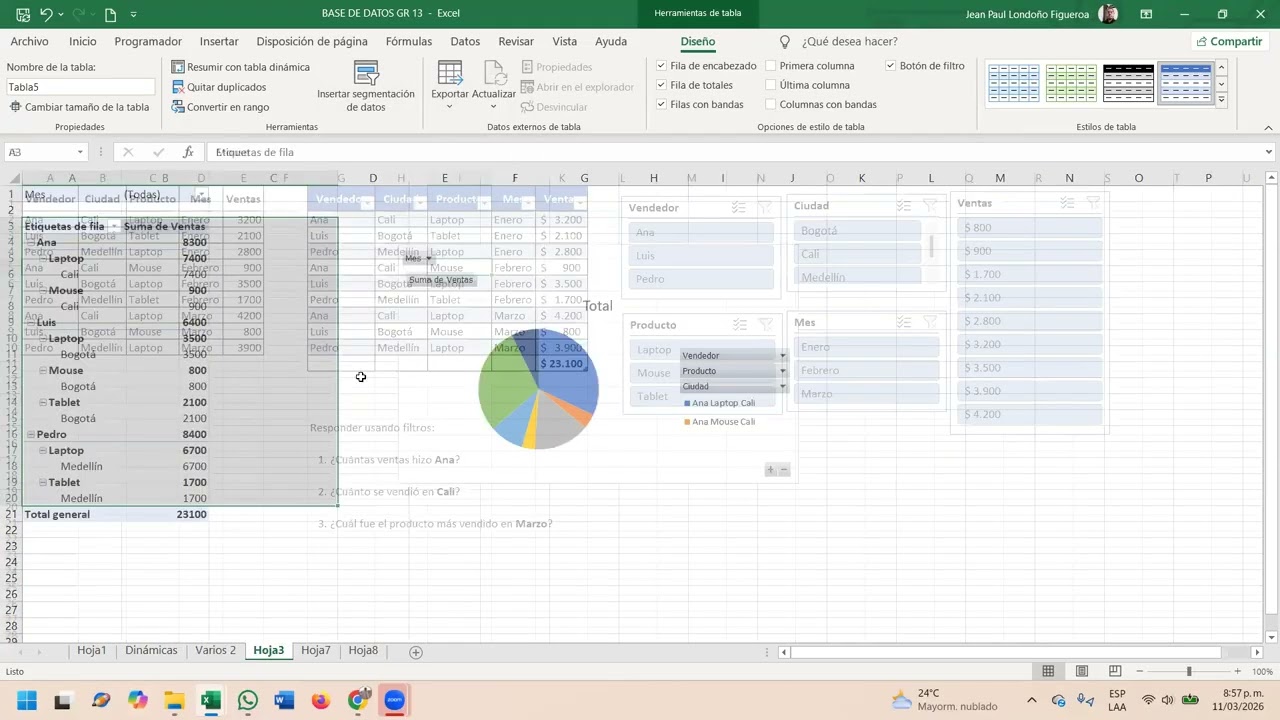Enable Columnas con bandas checkbox
The height and width of the screenshot is (720, 1280).
point(771,104)
